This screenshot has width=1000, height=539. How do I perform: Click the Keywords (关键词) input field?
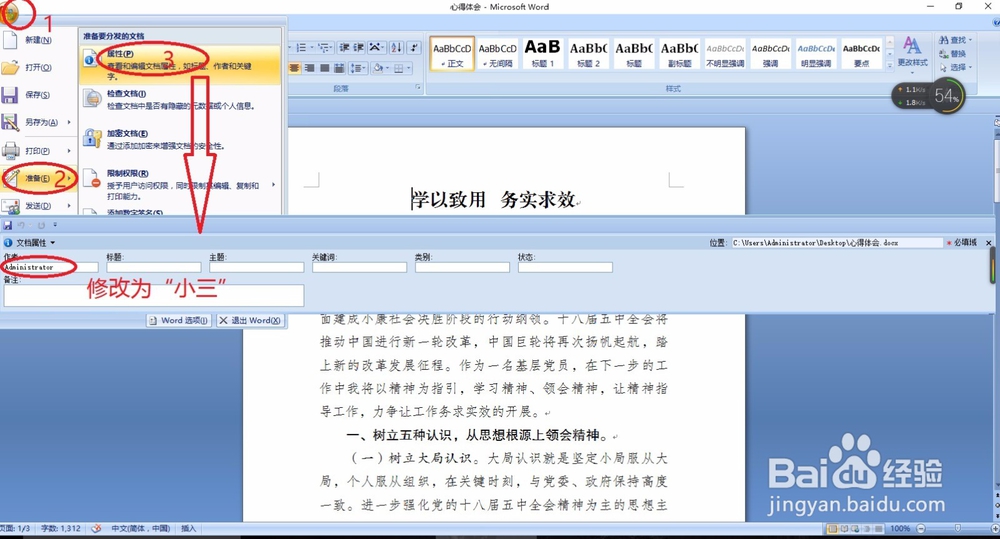pos(360,267)
